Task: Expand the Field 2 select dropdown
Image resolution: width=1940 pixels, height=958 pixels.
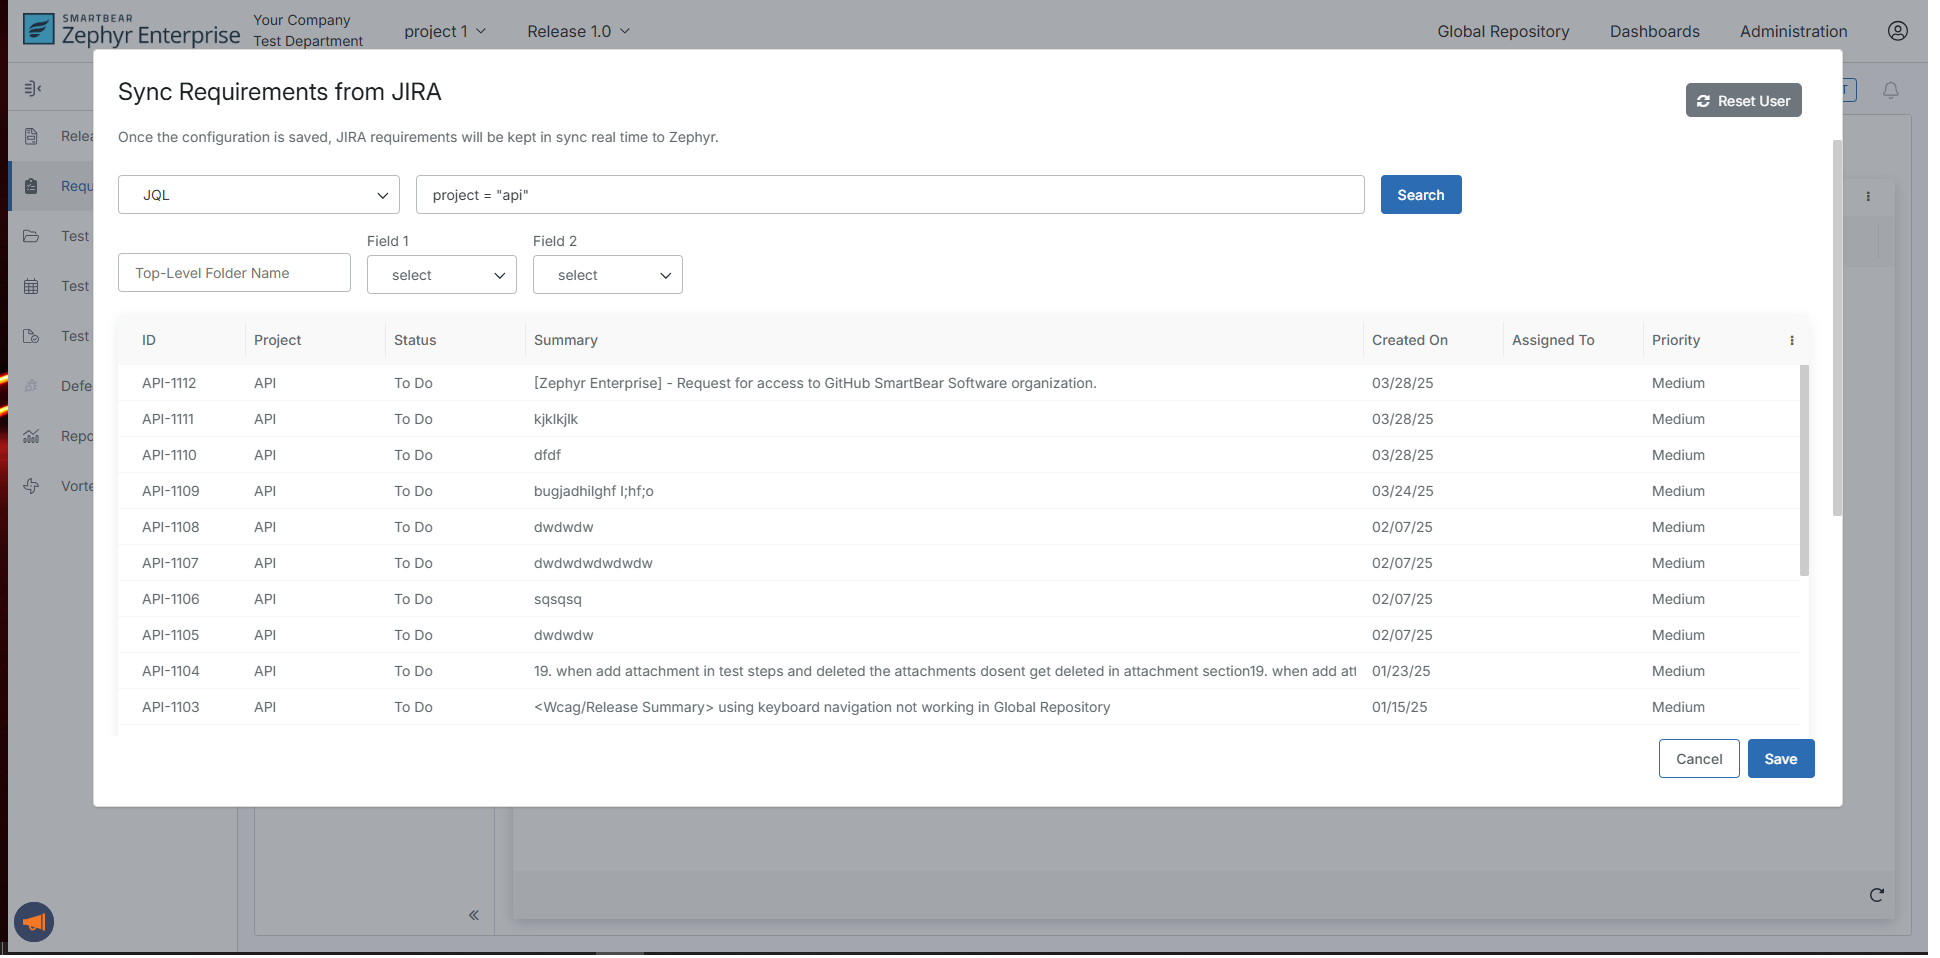Action: click(x=607, y=275)
